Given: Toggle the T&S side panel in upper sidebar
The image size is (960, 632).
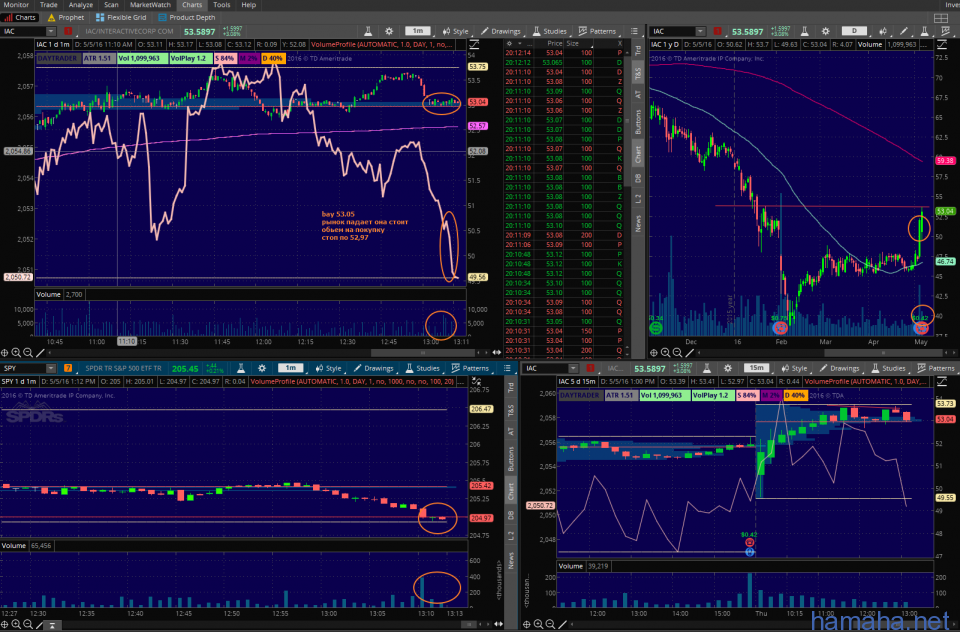Looking at the screenshot, I should click(637, 74).
